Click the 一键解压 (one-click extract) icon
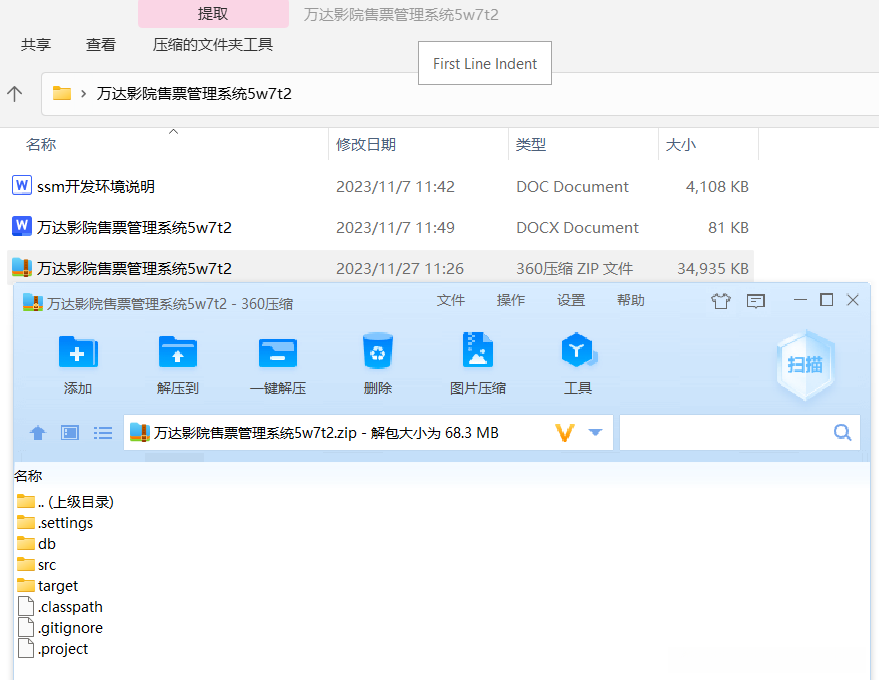Screen dimensions: 879x680 tap(278, 352)
